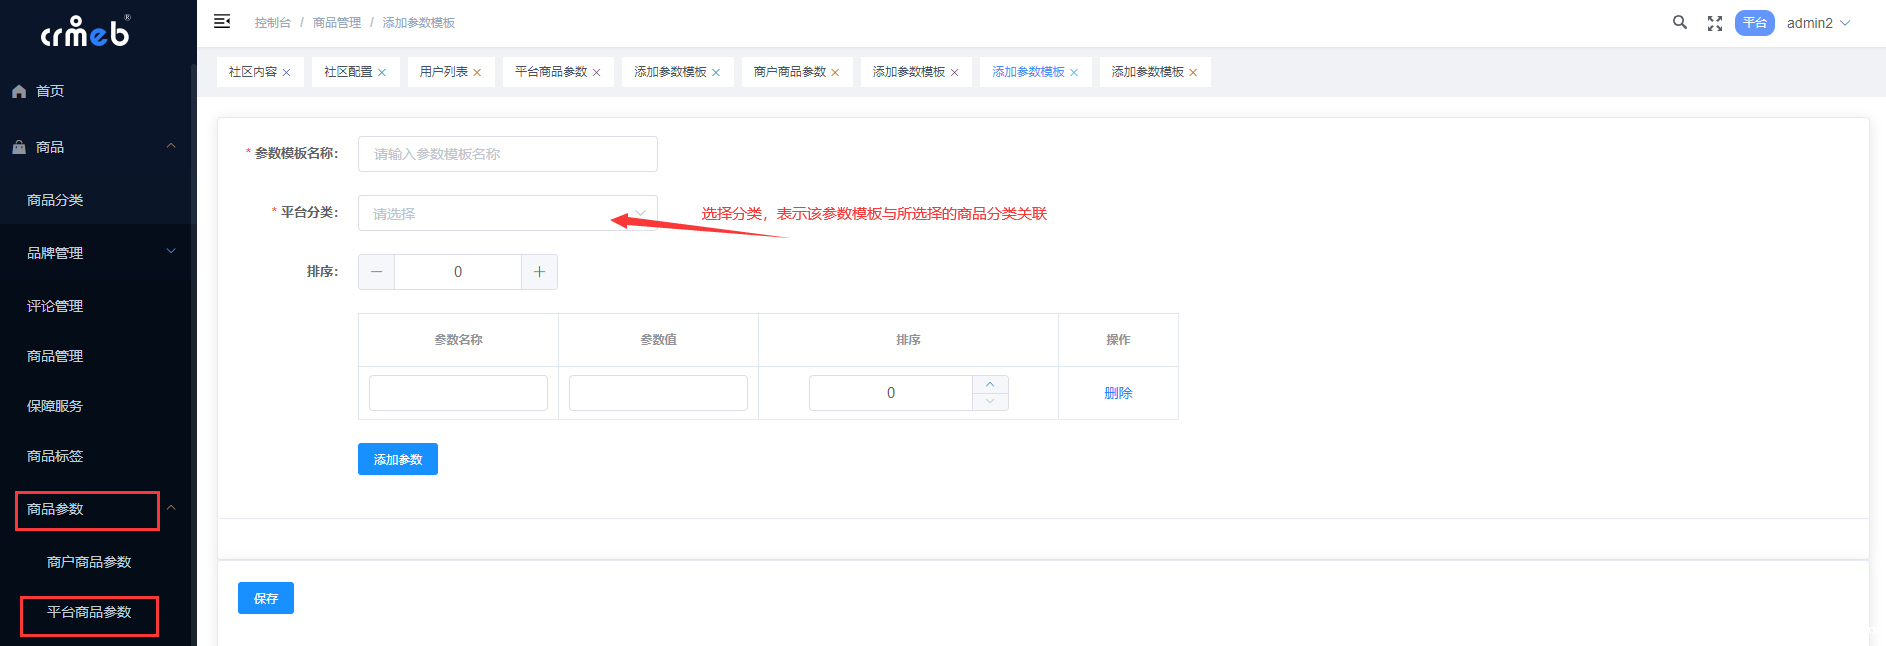The height and width of the screenshot is (646, 1886).
Task: Close the 平台商品参数 tab
Action: point(597,73)
